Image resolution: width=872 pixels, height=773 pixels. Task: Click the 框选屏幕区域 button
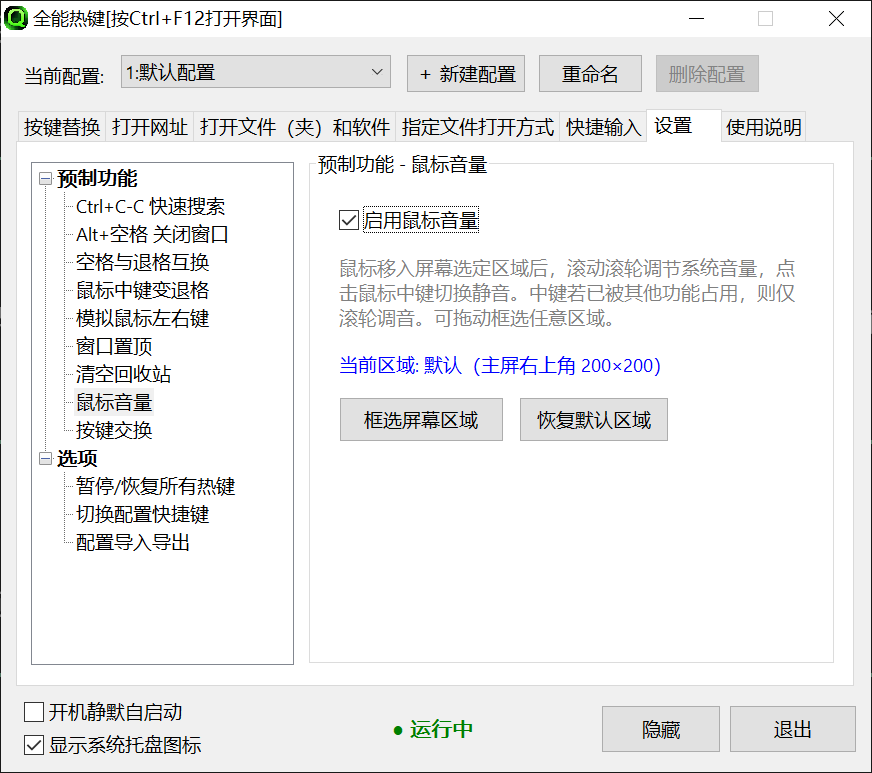point(421,420)
